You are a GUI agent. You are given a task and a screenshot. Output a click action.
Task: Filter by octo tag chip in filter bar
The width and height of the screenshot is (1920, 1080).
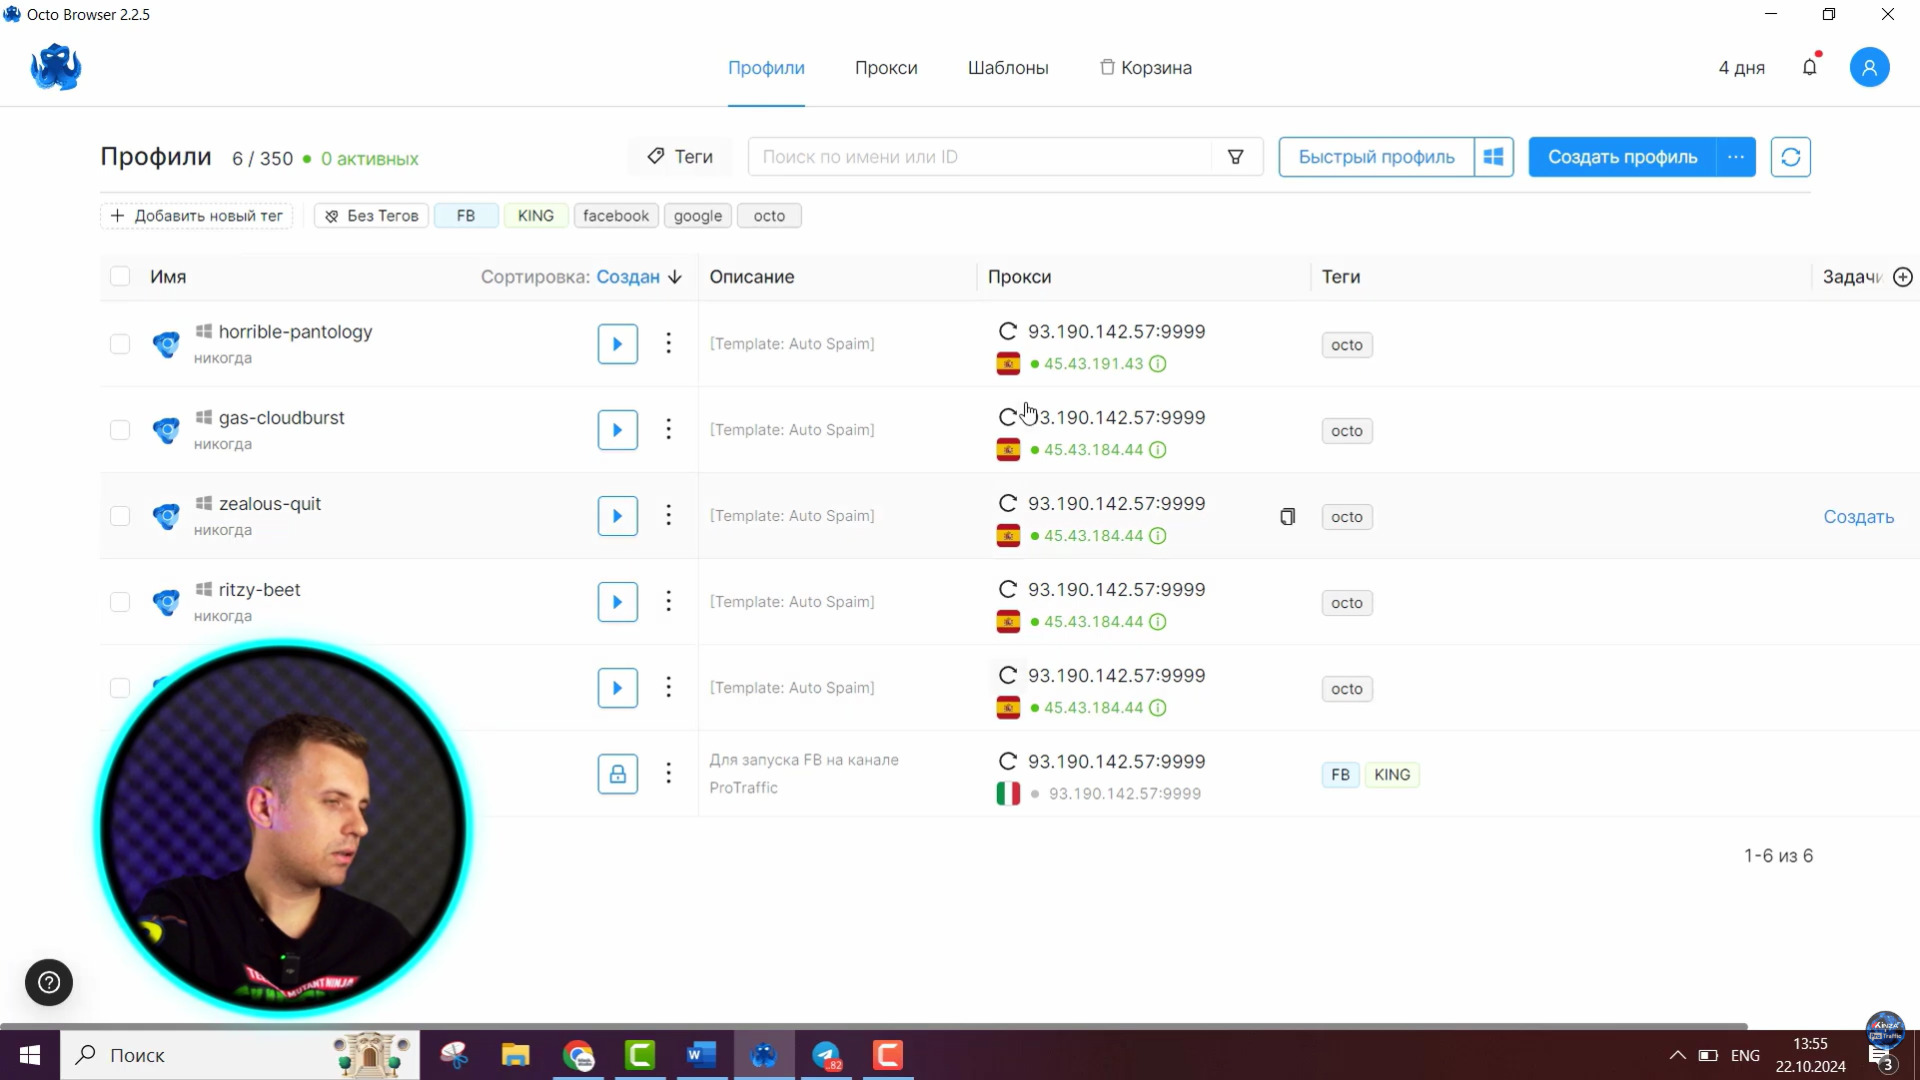click(x=769, y=216)
